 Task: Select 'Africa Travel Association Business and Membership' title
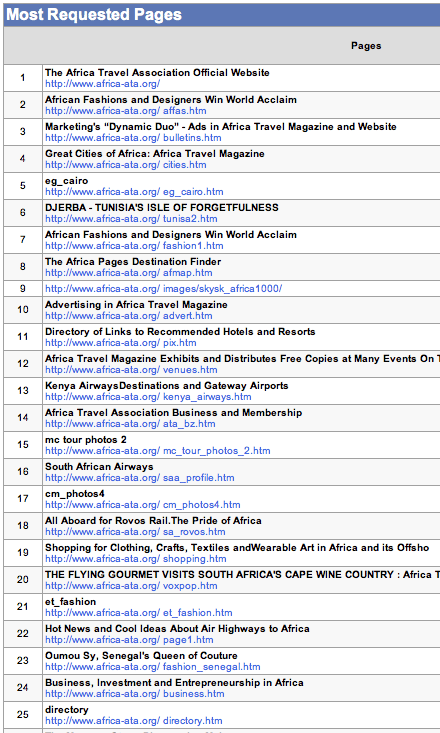click(x=173, y=413)
